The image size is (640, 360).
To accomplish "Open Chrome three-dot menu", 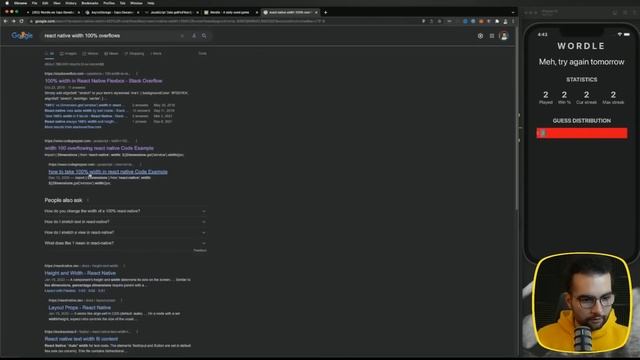I will tap(513, 21).
